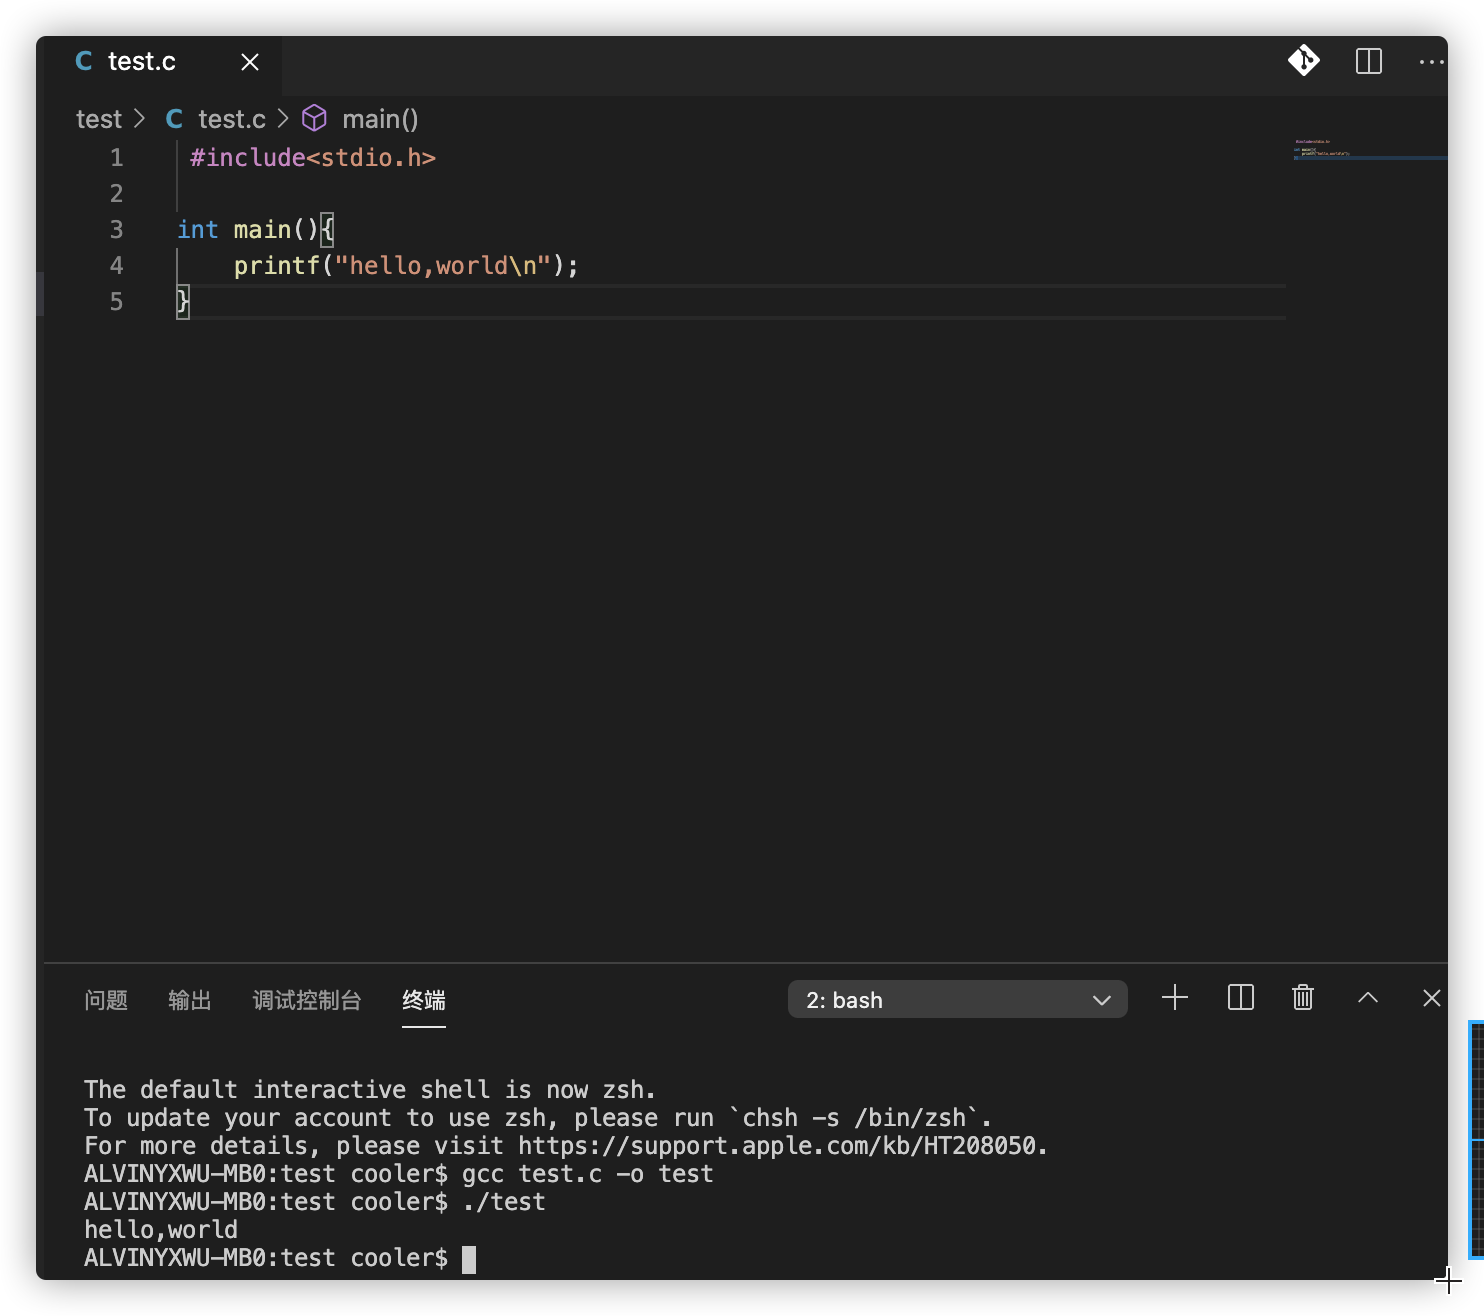Image resolution: width=1484 pixels, height=1316 pixels.
Task: Click the chsh -s /bin/zsh instruction line
Action: (538, 1118)
